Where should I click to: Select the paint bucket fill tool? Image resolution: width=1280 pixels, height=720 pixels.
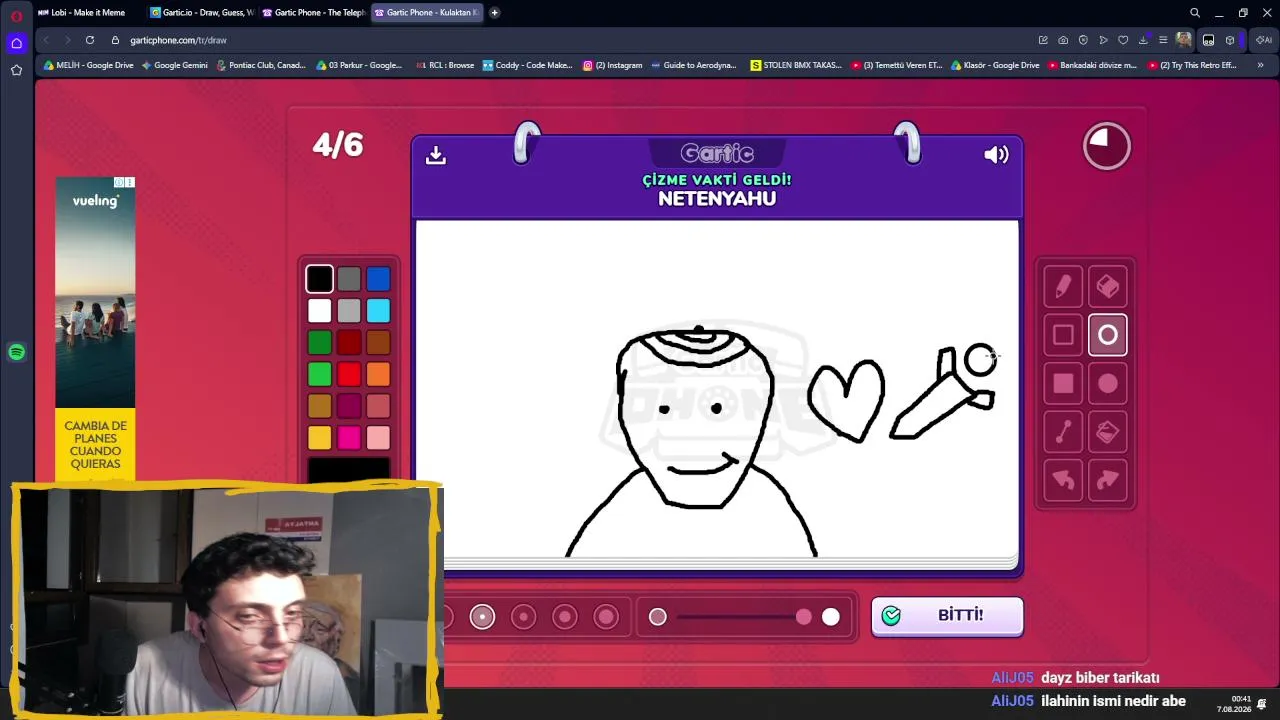[x=1107, y=432]
